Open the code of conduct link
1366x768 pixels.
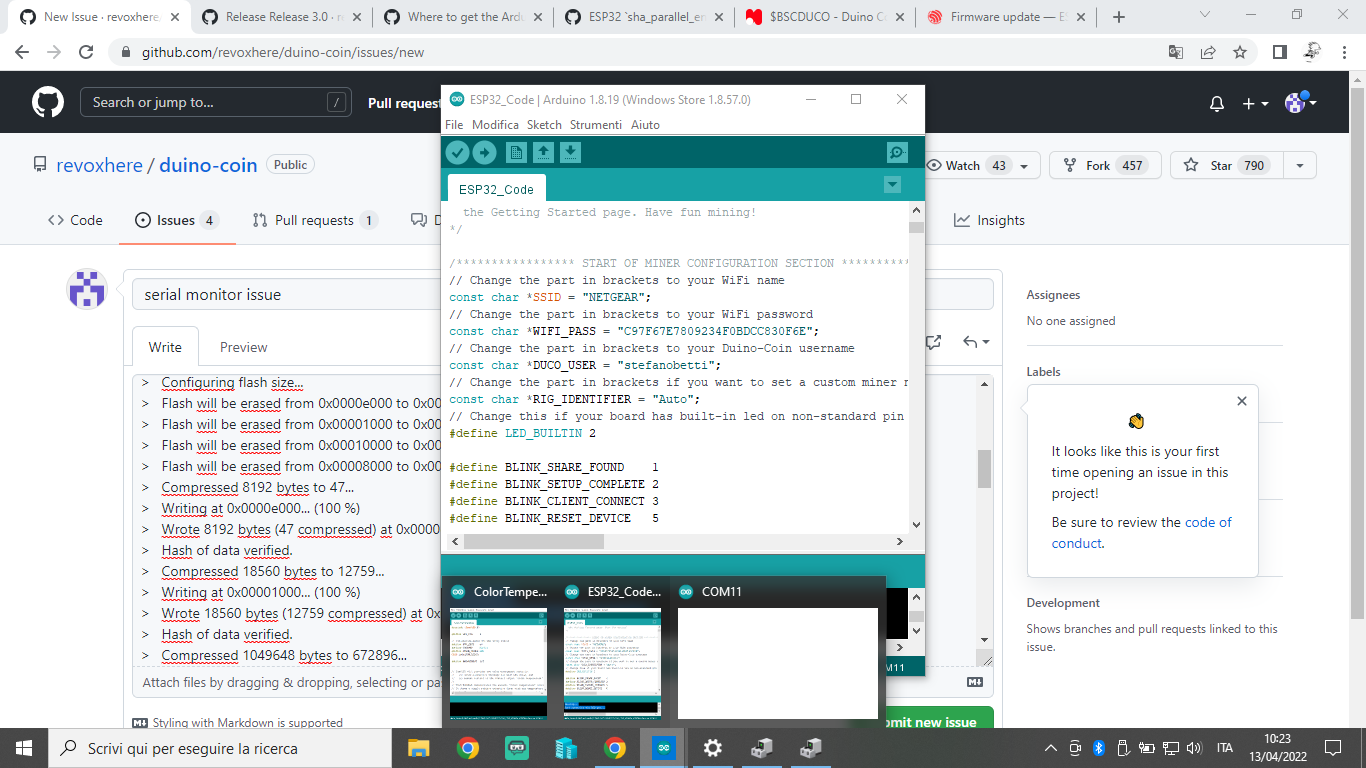[1142, 533]
